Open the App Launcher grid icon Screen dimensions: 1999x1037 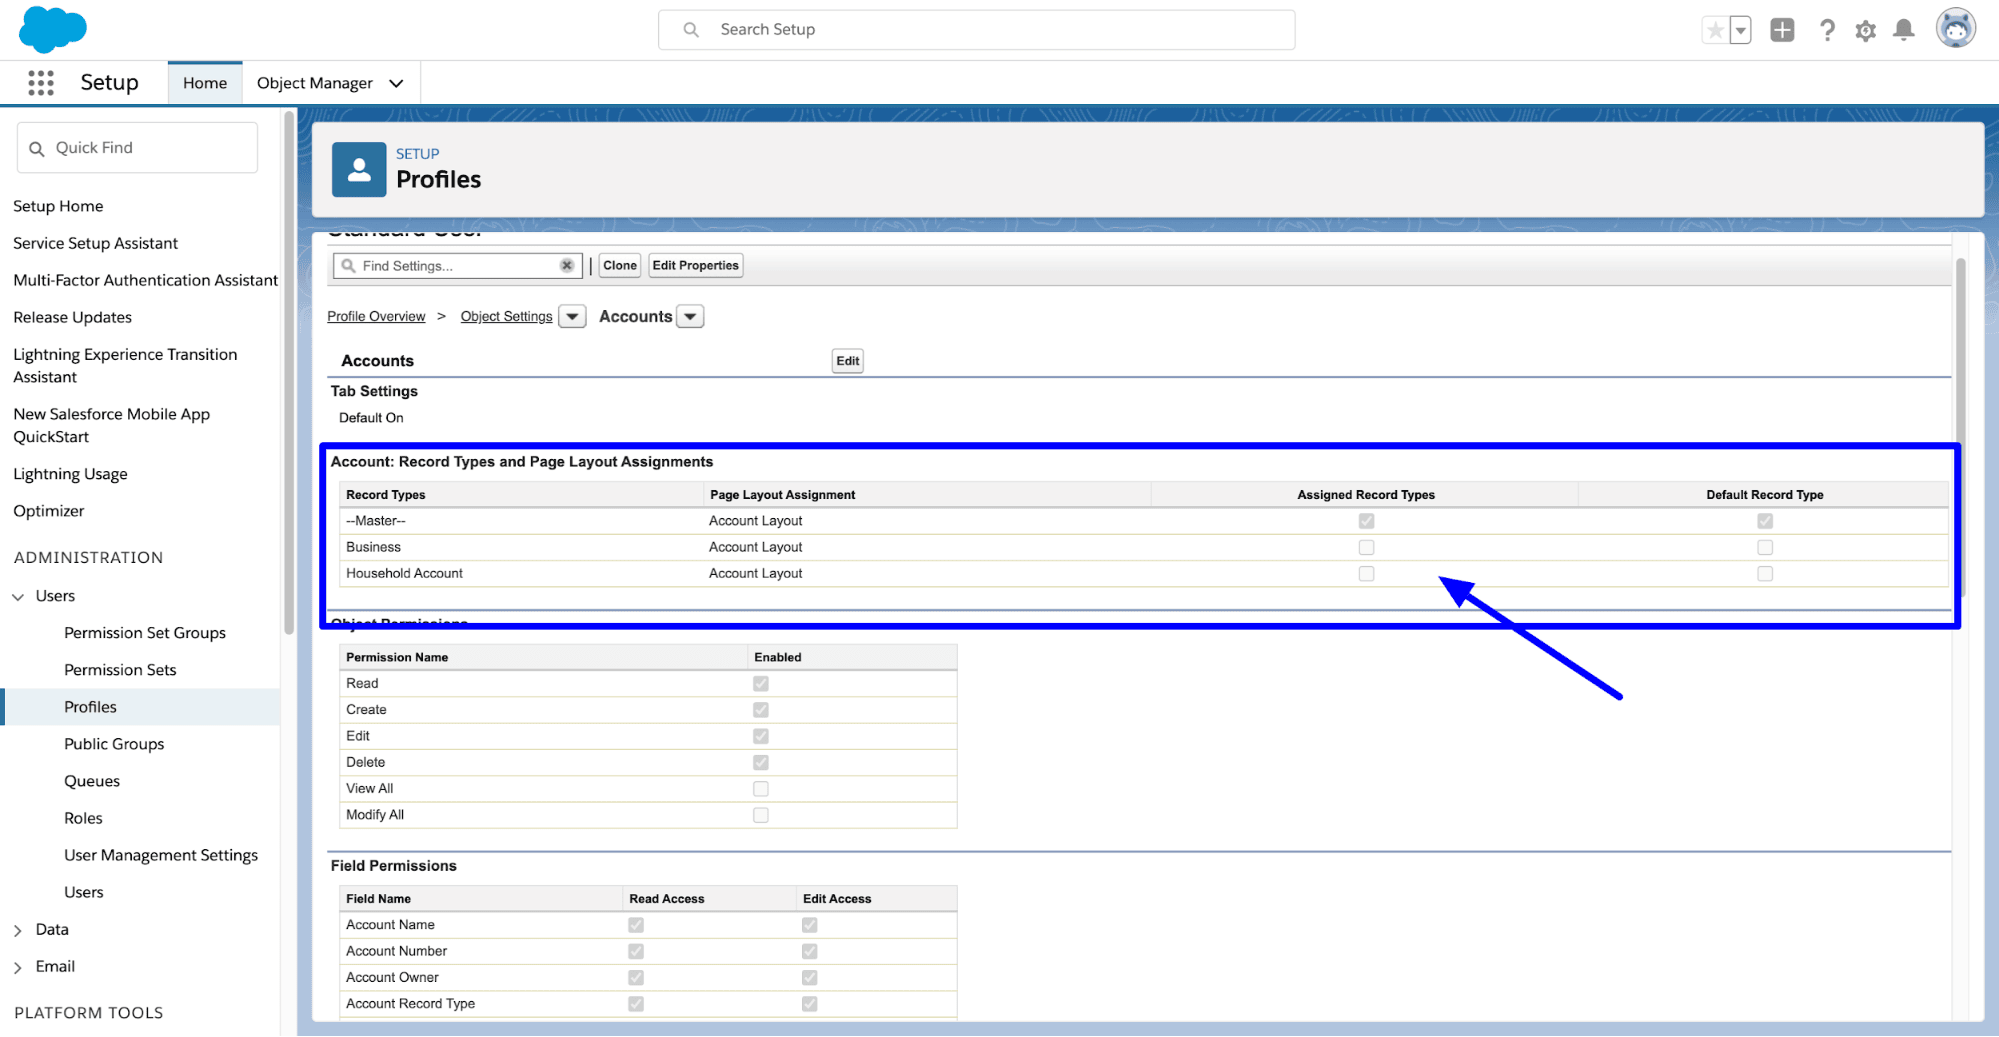(41, 83)
